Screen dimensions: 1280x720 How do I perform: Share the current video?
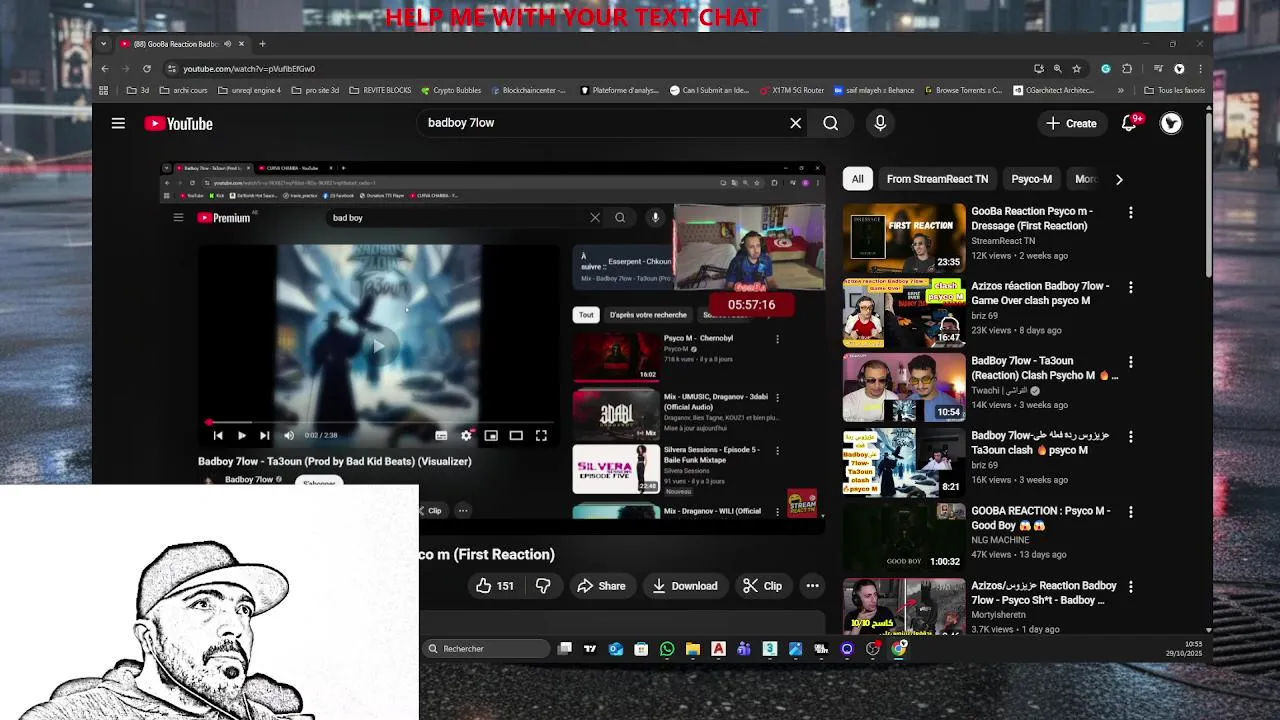601,586
